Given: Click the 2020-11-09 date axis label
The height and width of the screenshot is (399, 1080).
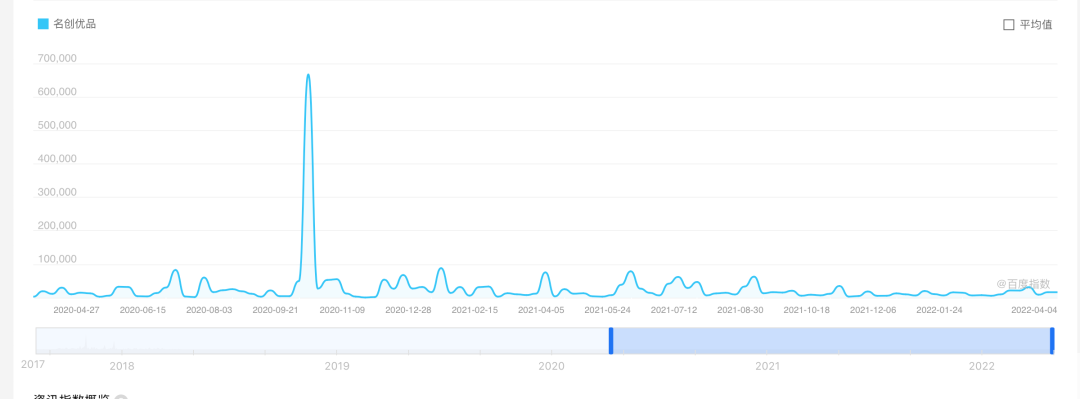Looking at the screenshot, I should pyautogui.click(x=342, y=310).
